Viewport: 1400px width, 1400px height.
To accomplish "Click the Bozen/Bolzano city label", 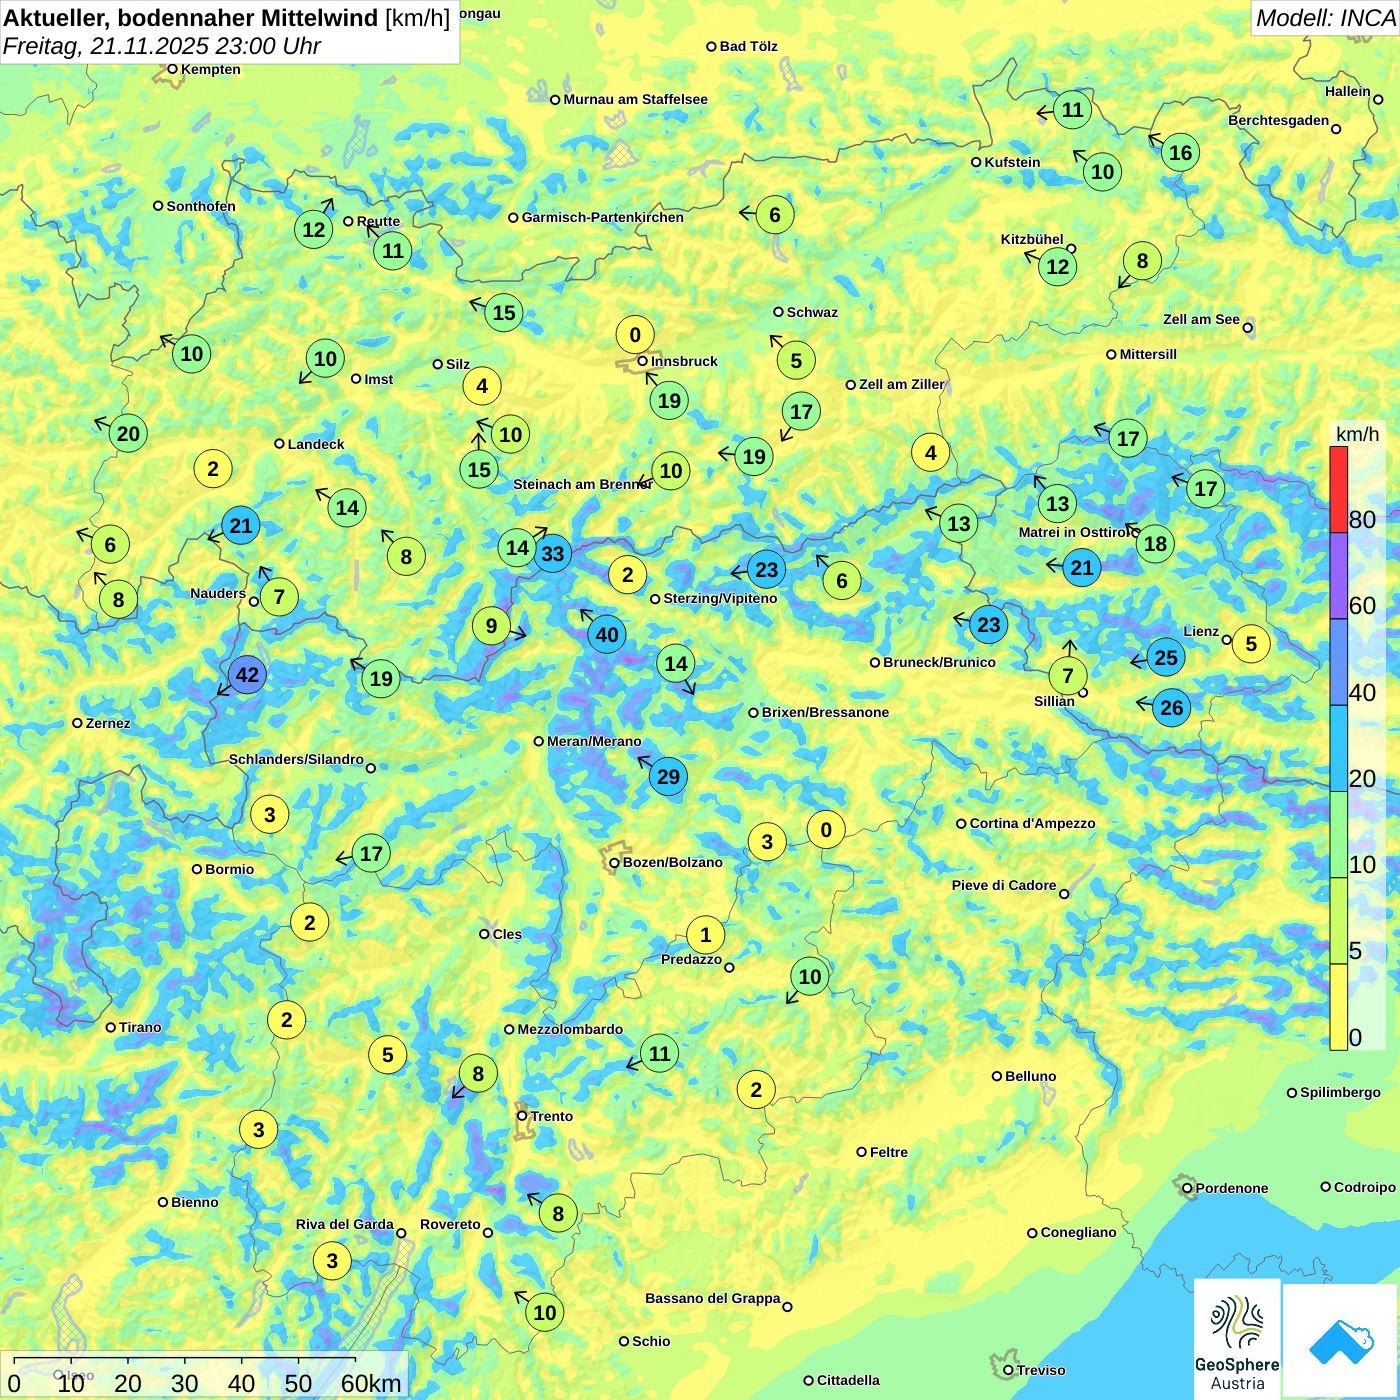I will (x=672, y=862).
